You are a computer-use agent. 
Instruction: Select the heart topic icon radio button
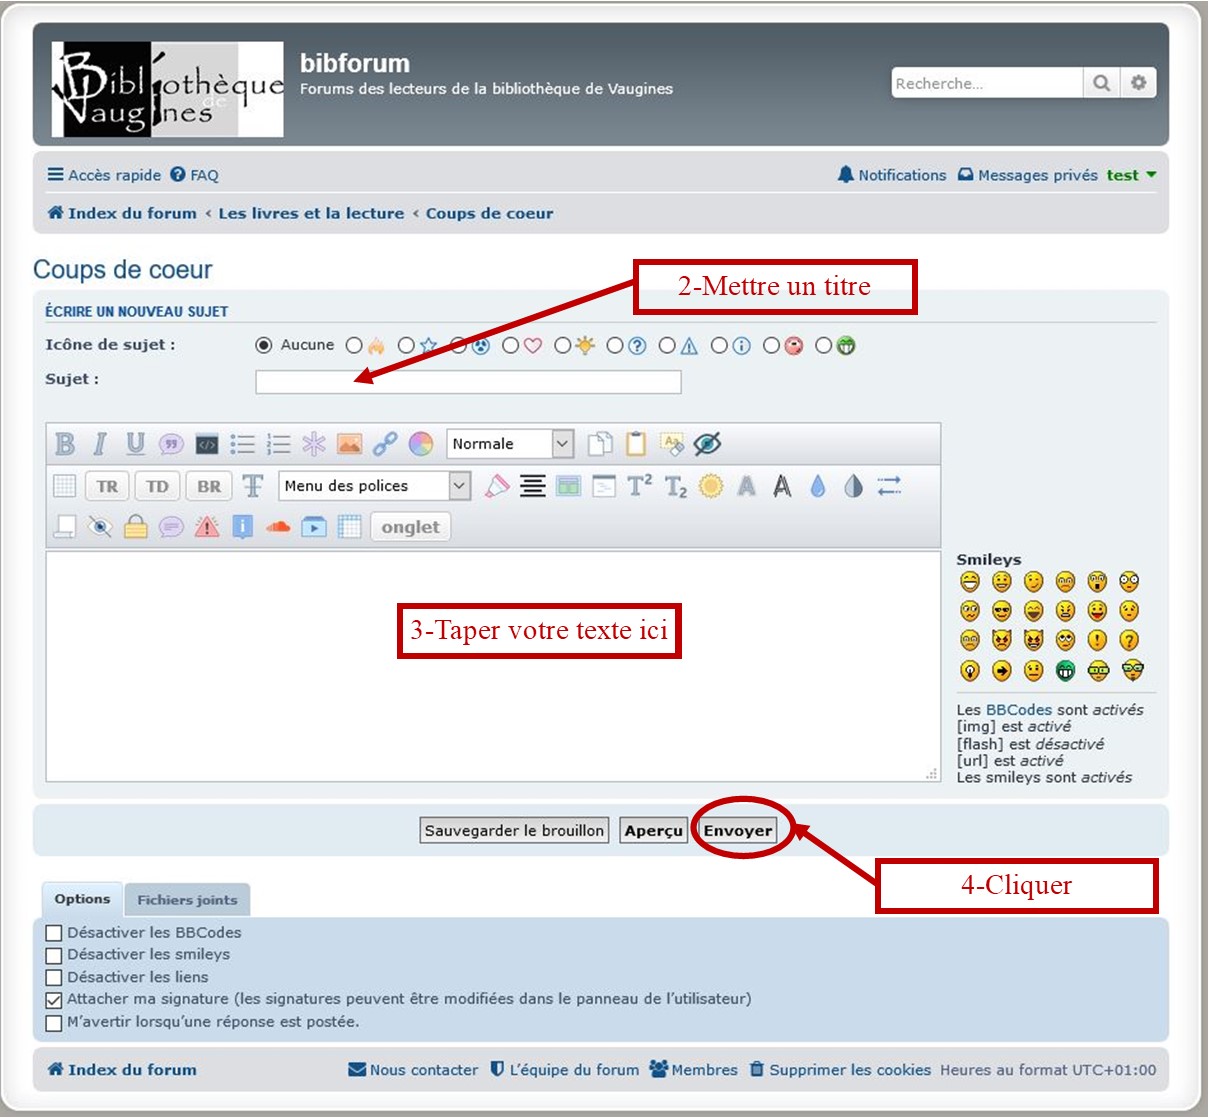pyautogui.click(x=511, y=346)
